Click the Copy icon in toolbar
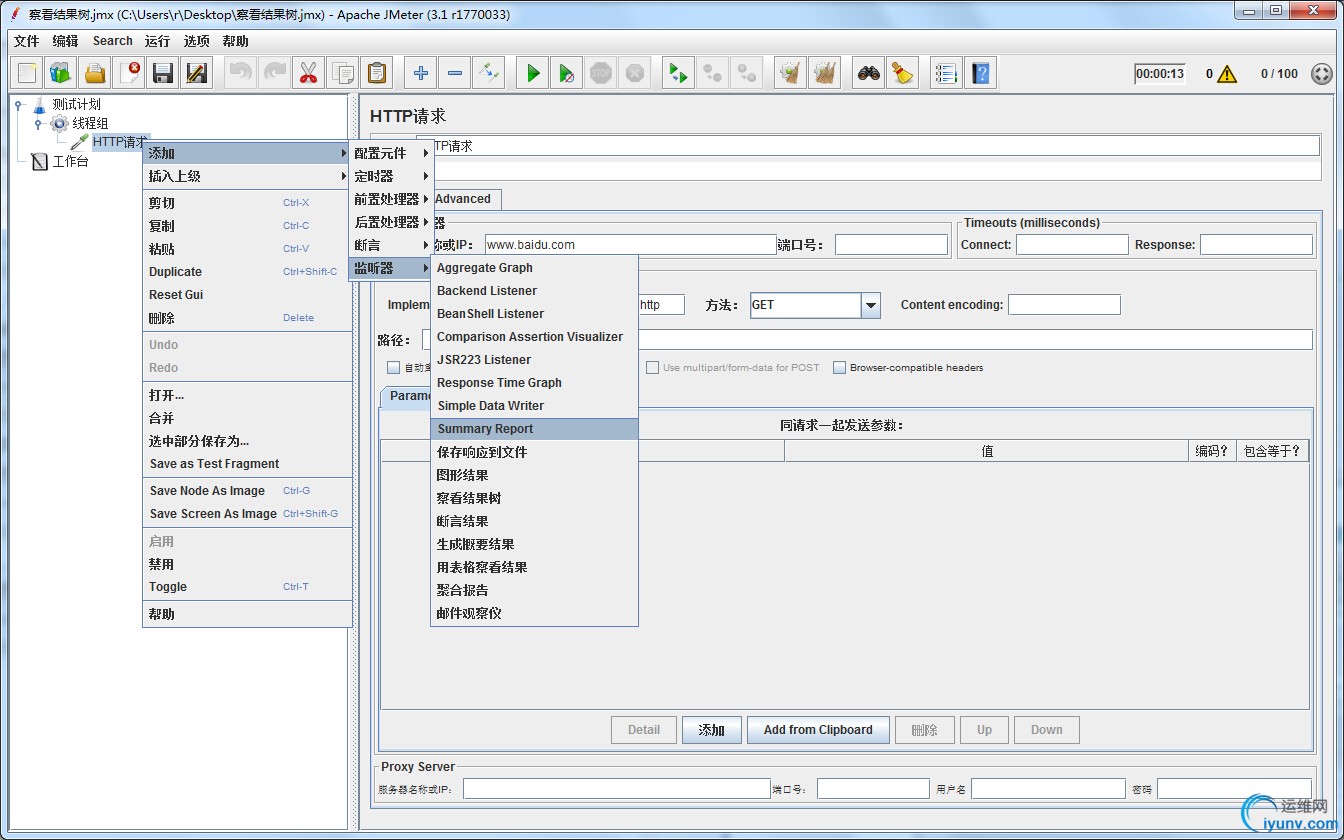 click(x=343, y=73)
